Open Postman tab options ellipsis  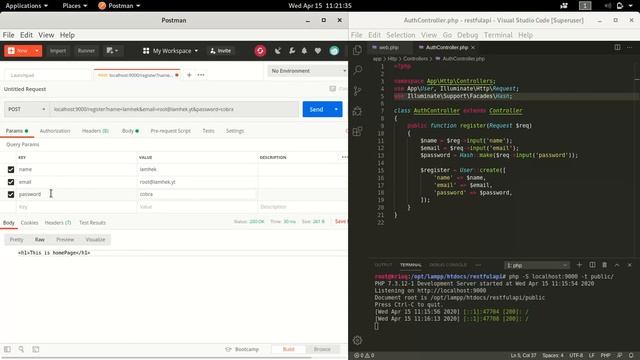click(x=201, y=75)
